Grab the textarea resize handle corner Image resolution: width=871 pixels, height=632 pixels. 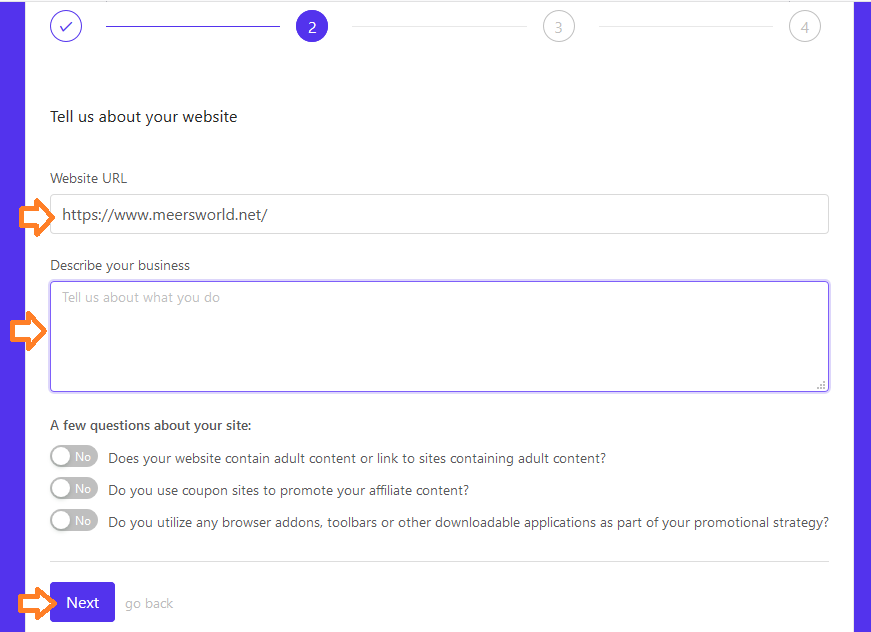point(821,384)
